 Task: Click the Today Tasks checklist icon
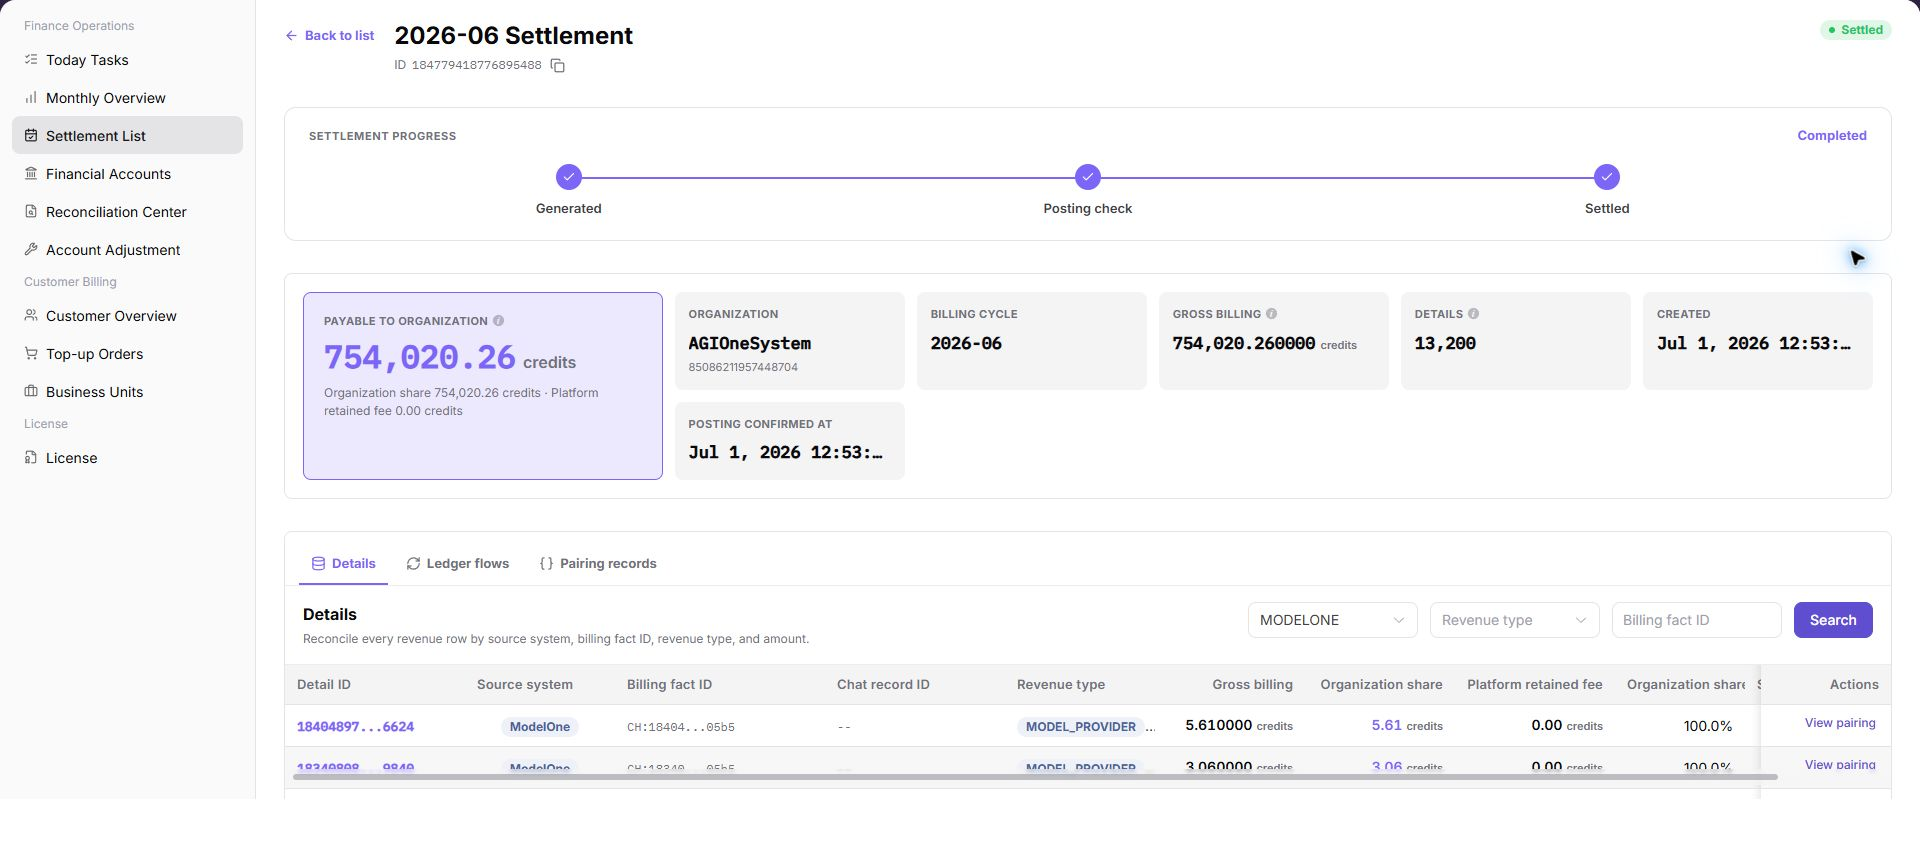31,60
